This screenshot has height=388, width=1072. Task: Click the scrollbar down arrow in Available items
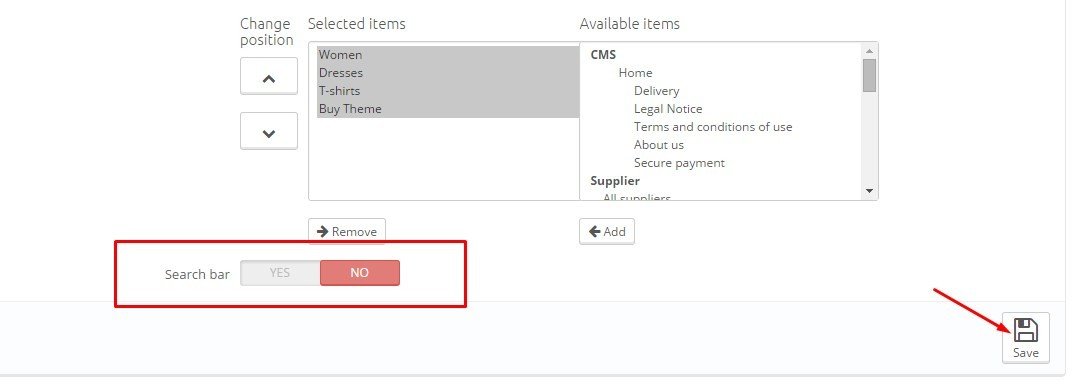point(869,191)
